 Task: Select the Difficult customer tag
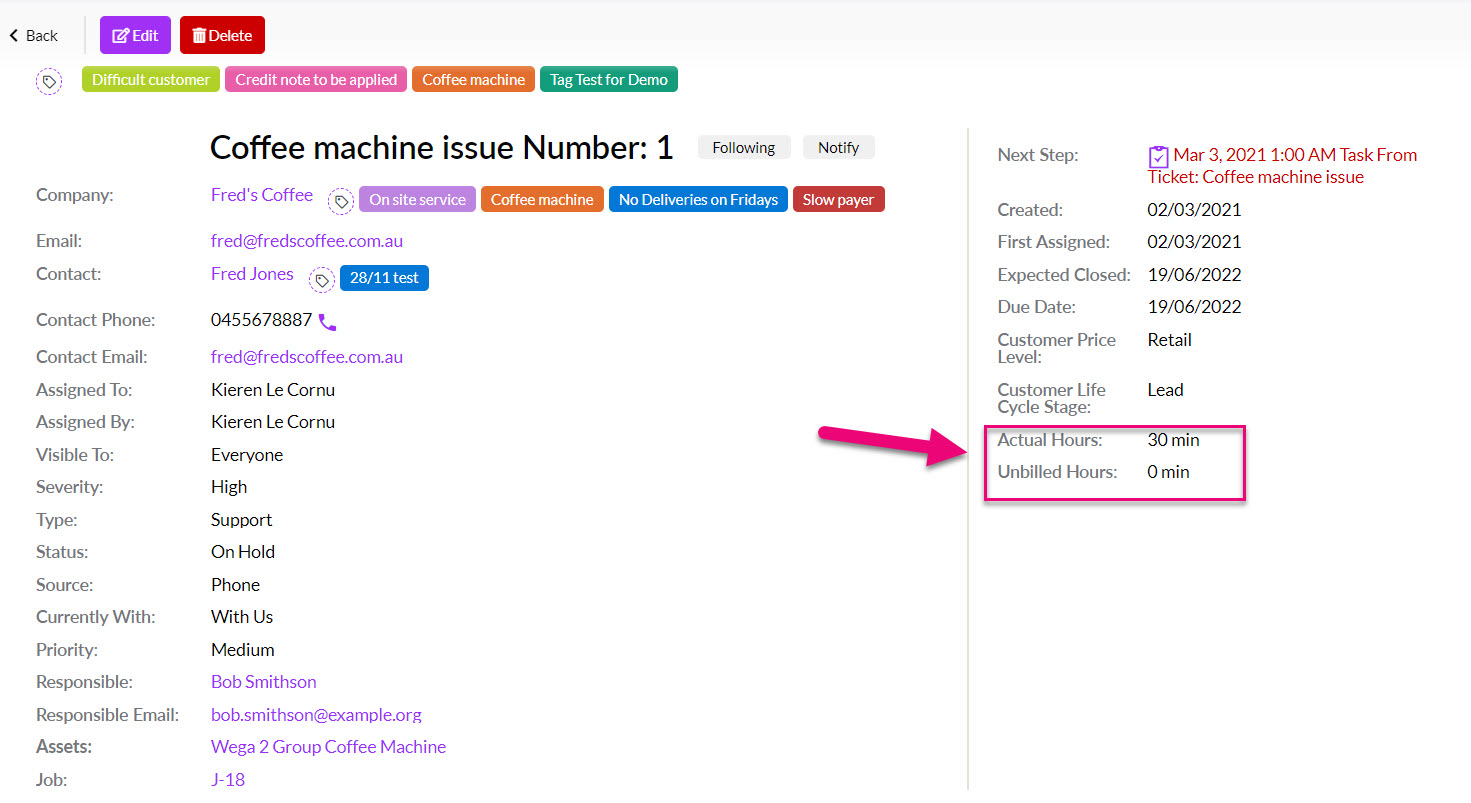[x=151, y=80]
